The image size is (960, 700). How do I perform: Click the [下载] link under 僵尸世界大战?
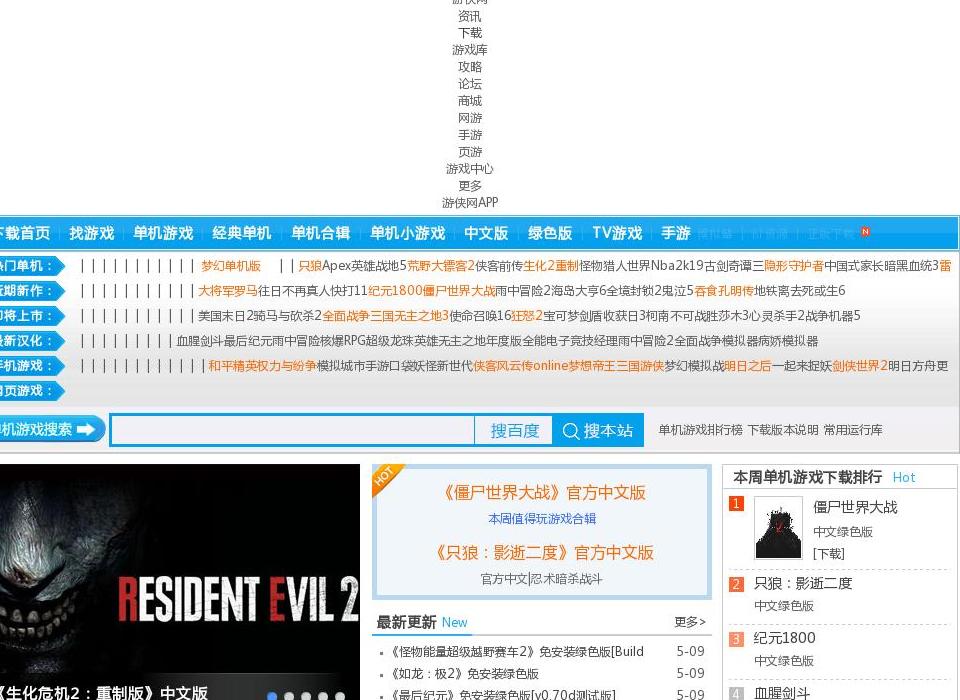pos(829,554)
